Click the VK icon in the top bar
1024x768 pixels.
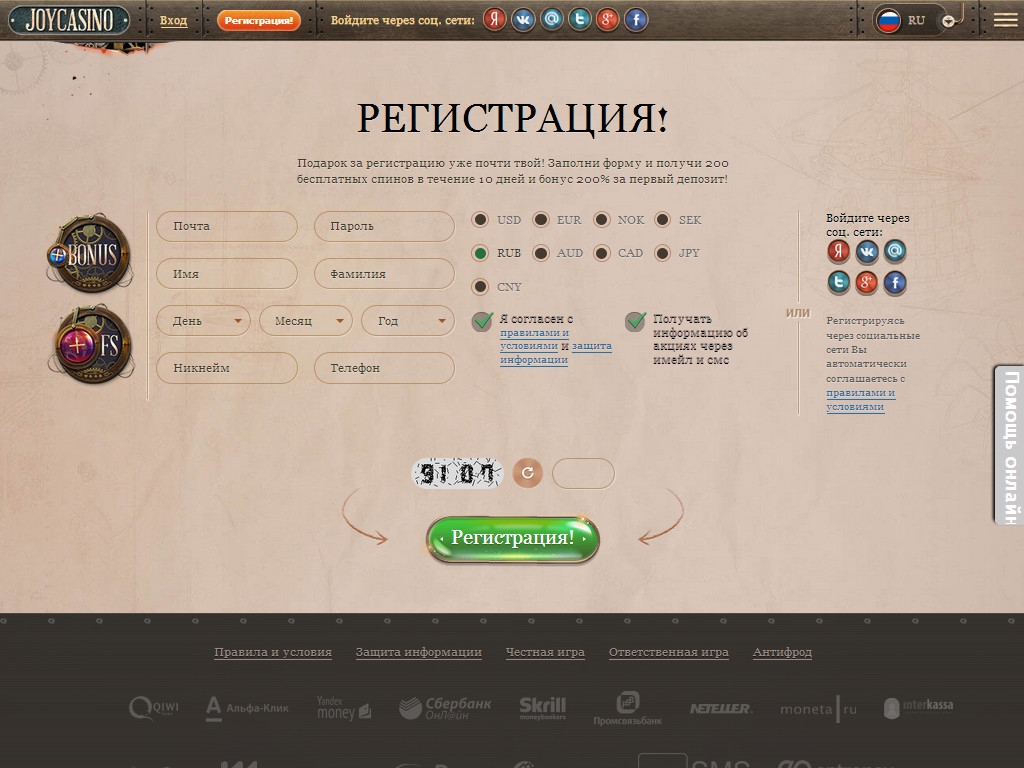point(523,19)
